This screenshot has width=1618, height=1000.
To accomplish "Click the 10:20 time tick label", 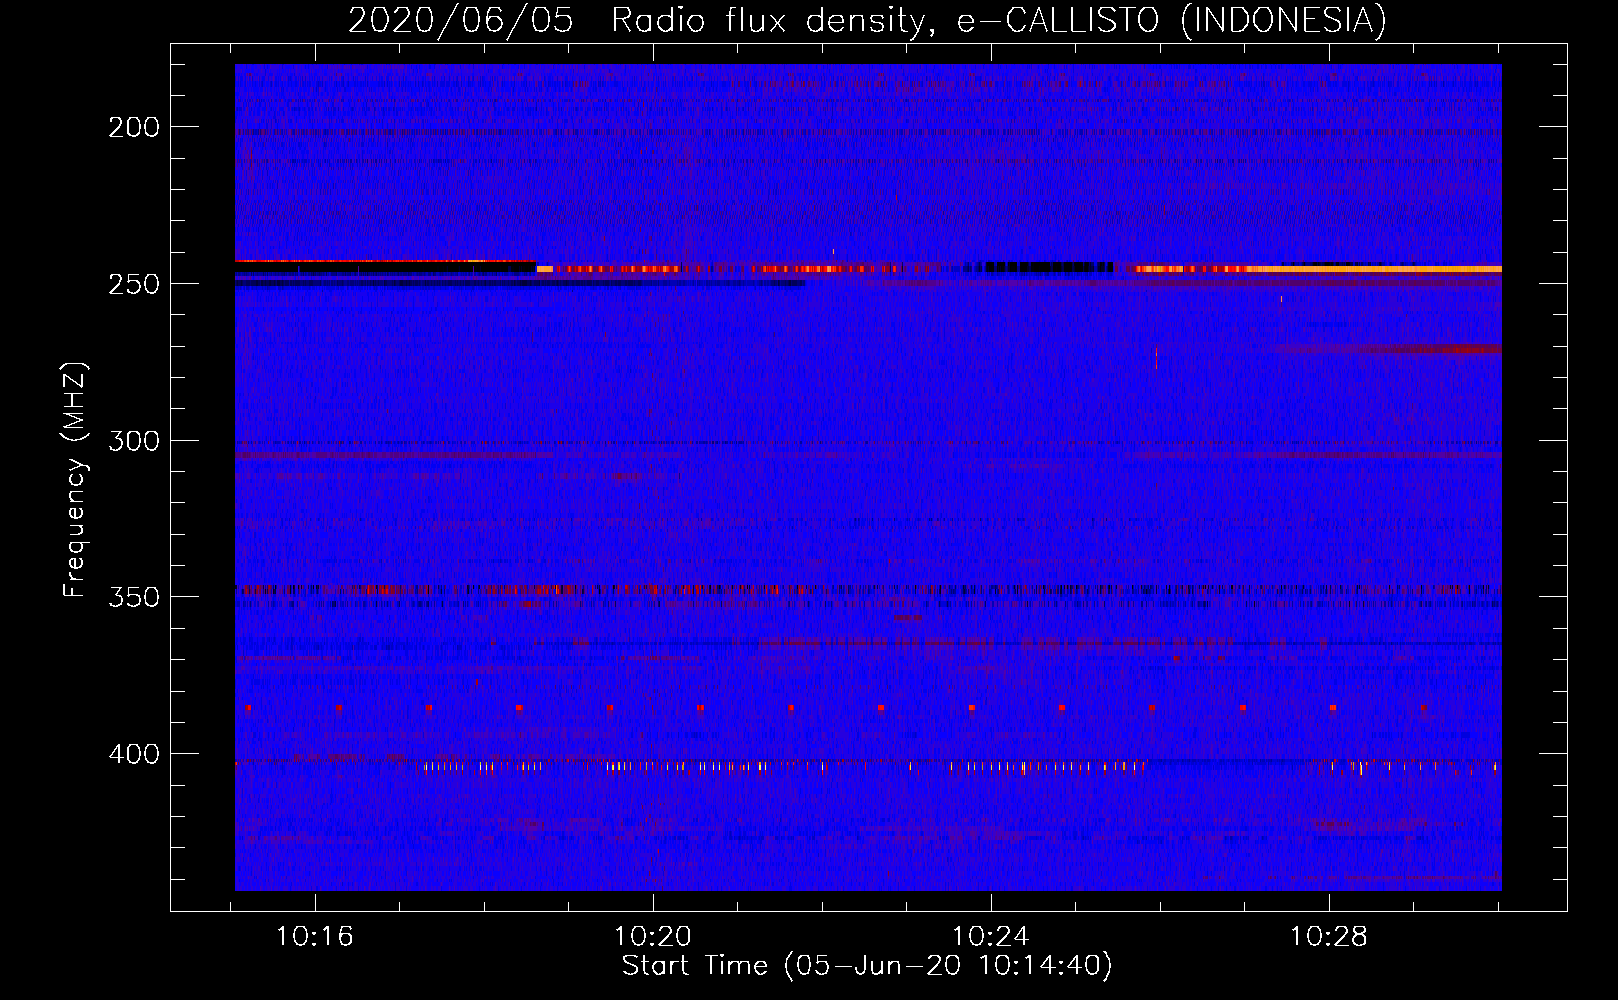I will pyautogui.click(x=653, y=937).
